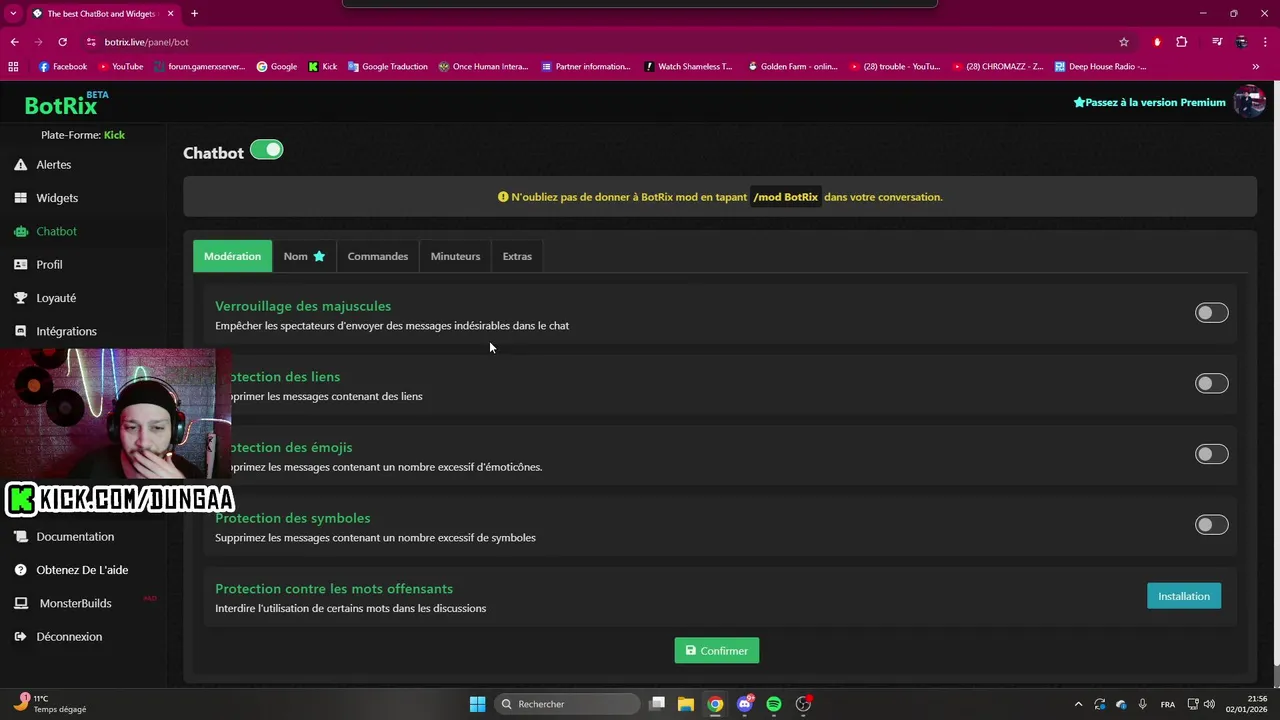Image resolution: width=1280 pixels, height=720 pixels.
Task: Open File Explorer from the taskbar
Action: pyautogui.click(x=686, y=704)
